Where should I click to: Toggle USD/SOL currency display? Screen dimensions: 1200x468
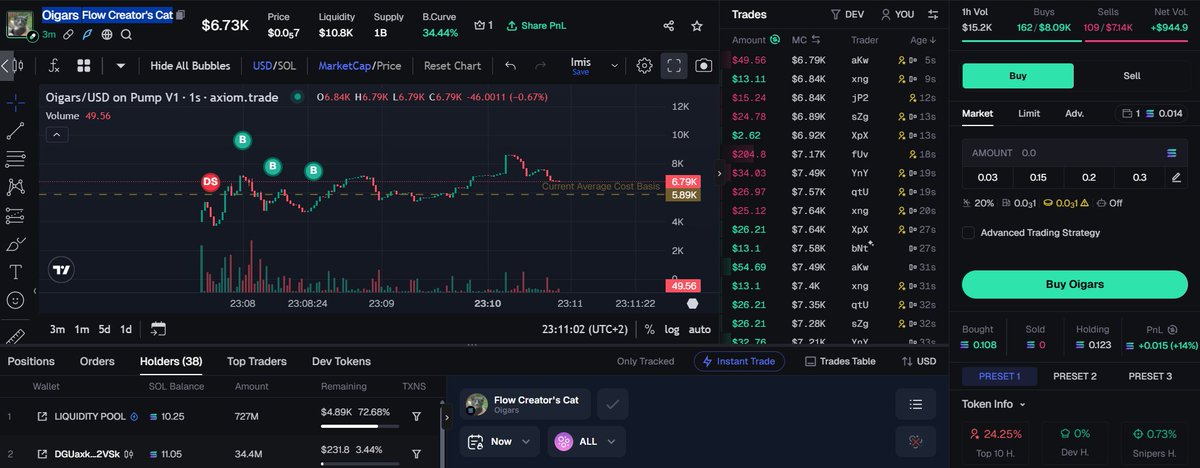274,66
